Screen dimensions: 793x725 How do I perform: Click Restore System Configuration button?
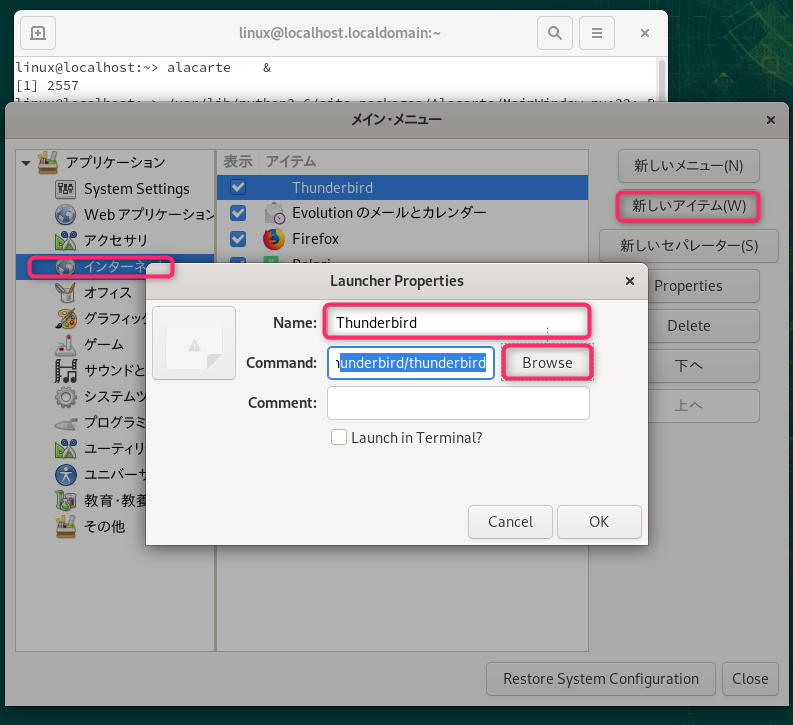pos(601,679)
